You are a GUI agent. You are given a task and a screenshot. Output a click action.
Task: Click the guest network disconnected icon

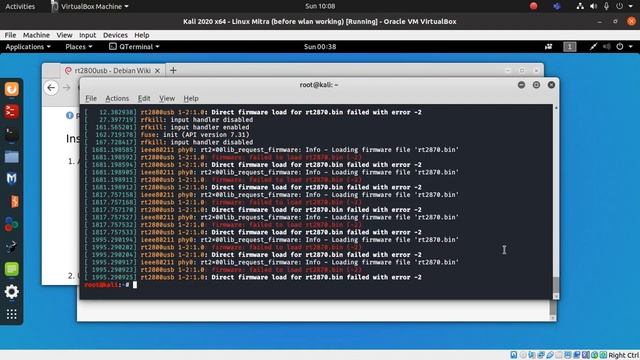593,47
